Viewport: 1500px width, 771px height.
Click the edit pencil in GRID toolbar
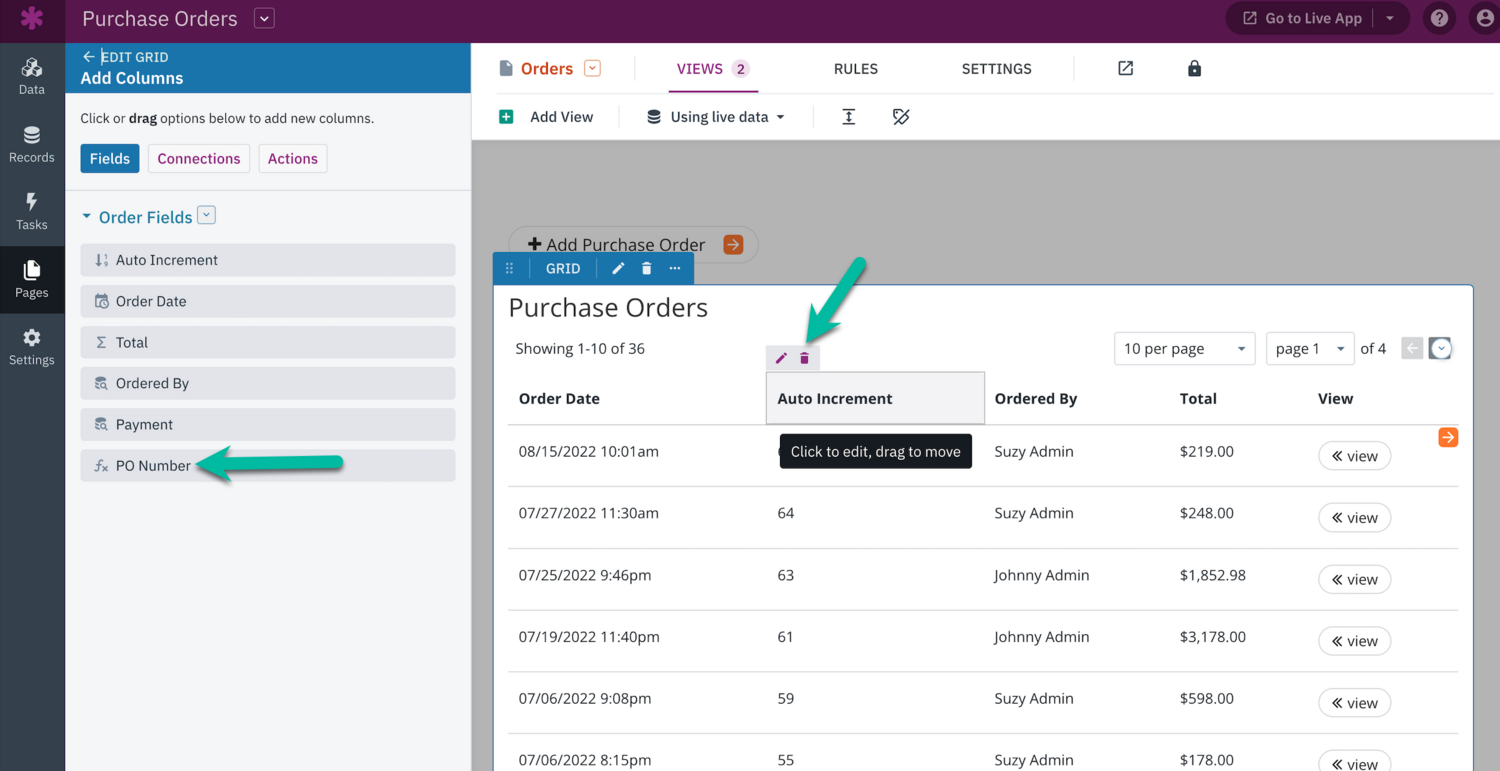pyautogui.click(x=618, y=268)
